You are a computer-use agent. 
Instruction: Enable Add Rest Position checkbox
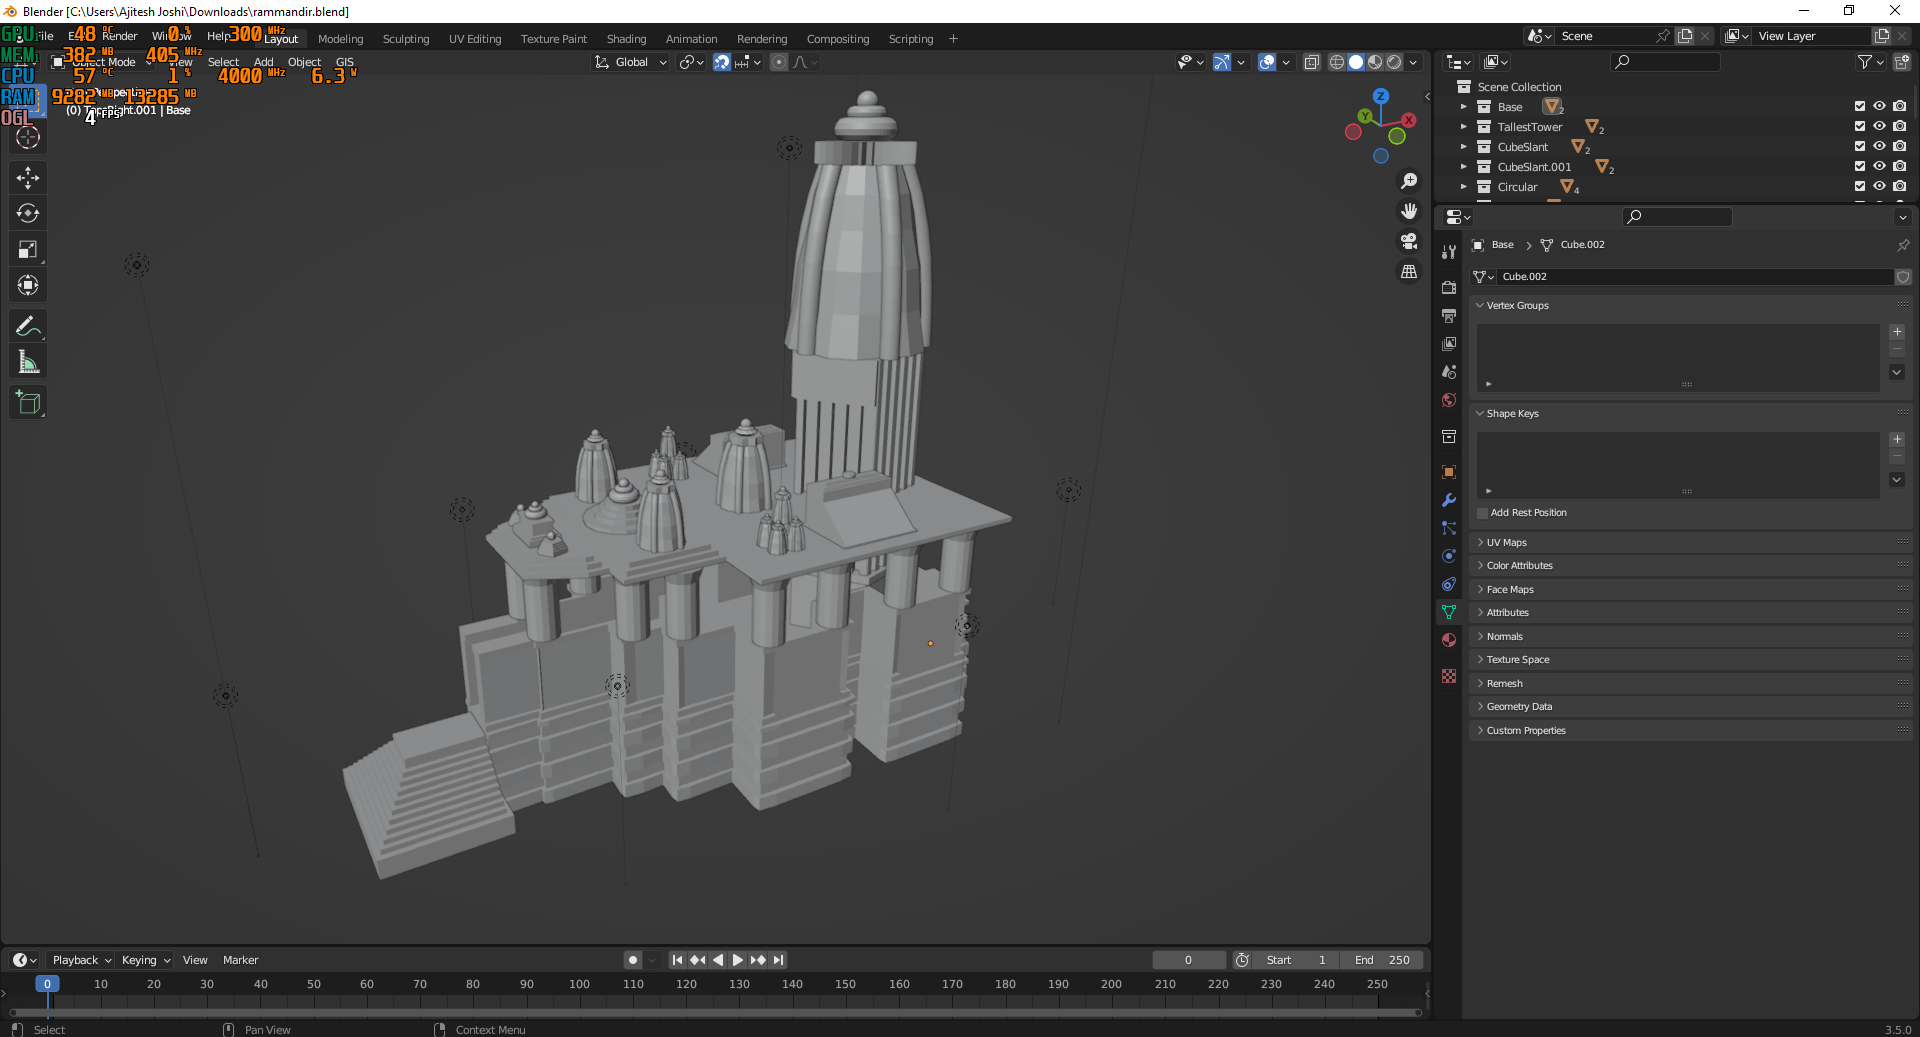click(1483, 513)
